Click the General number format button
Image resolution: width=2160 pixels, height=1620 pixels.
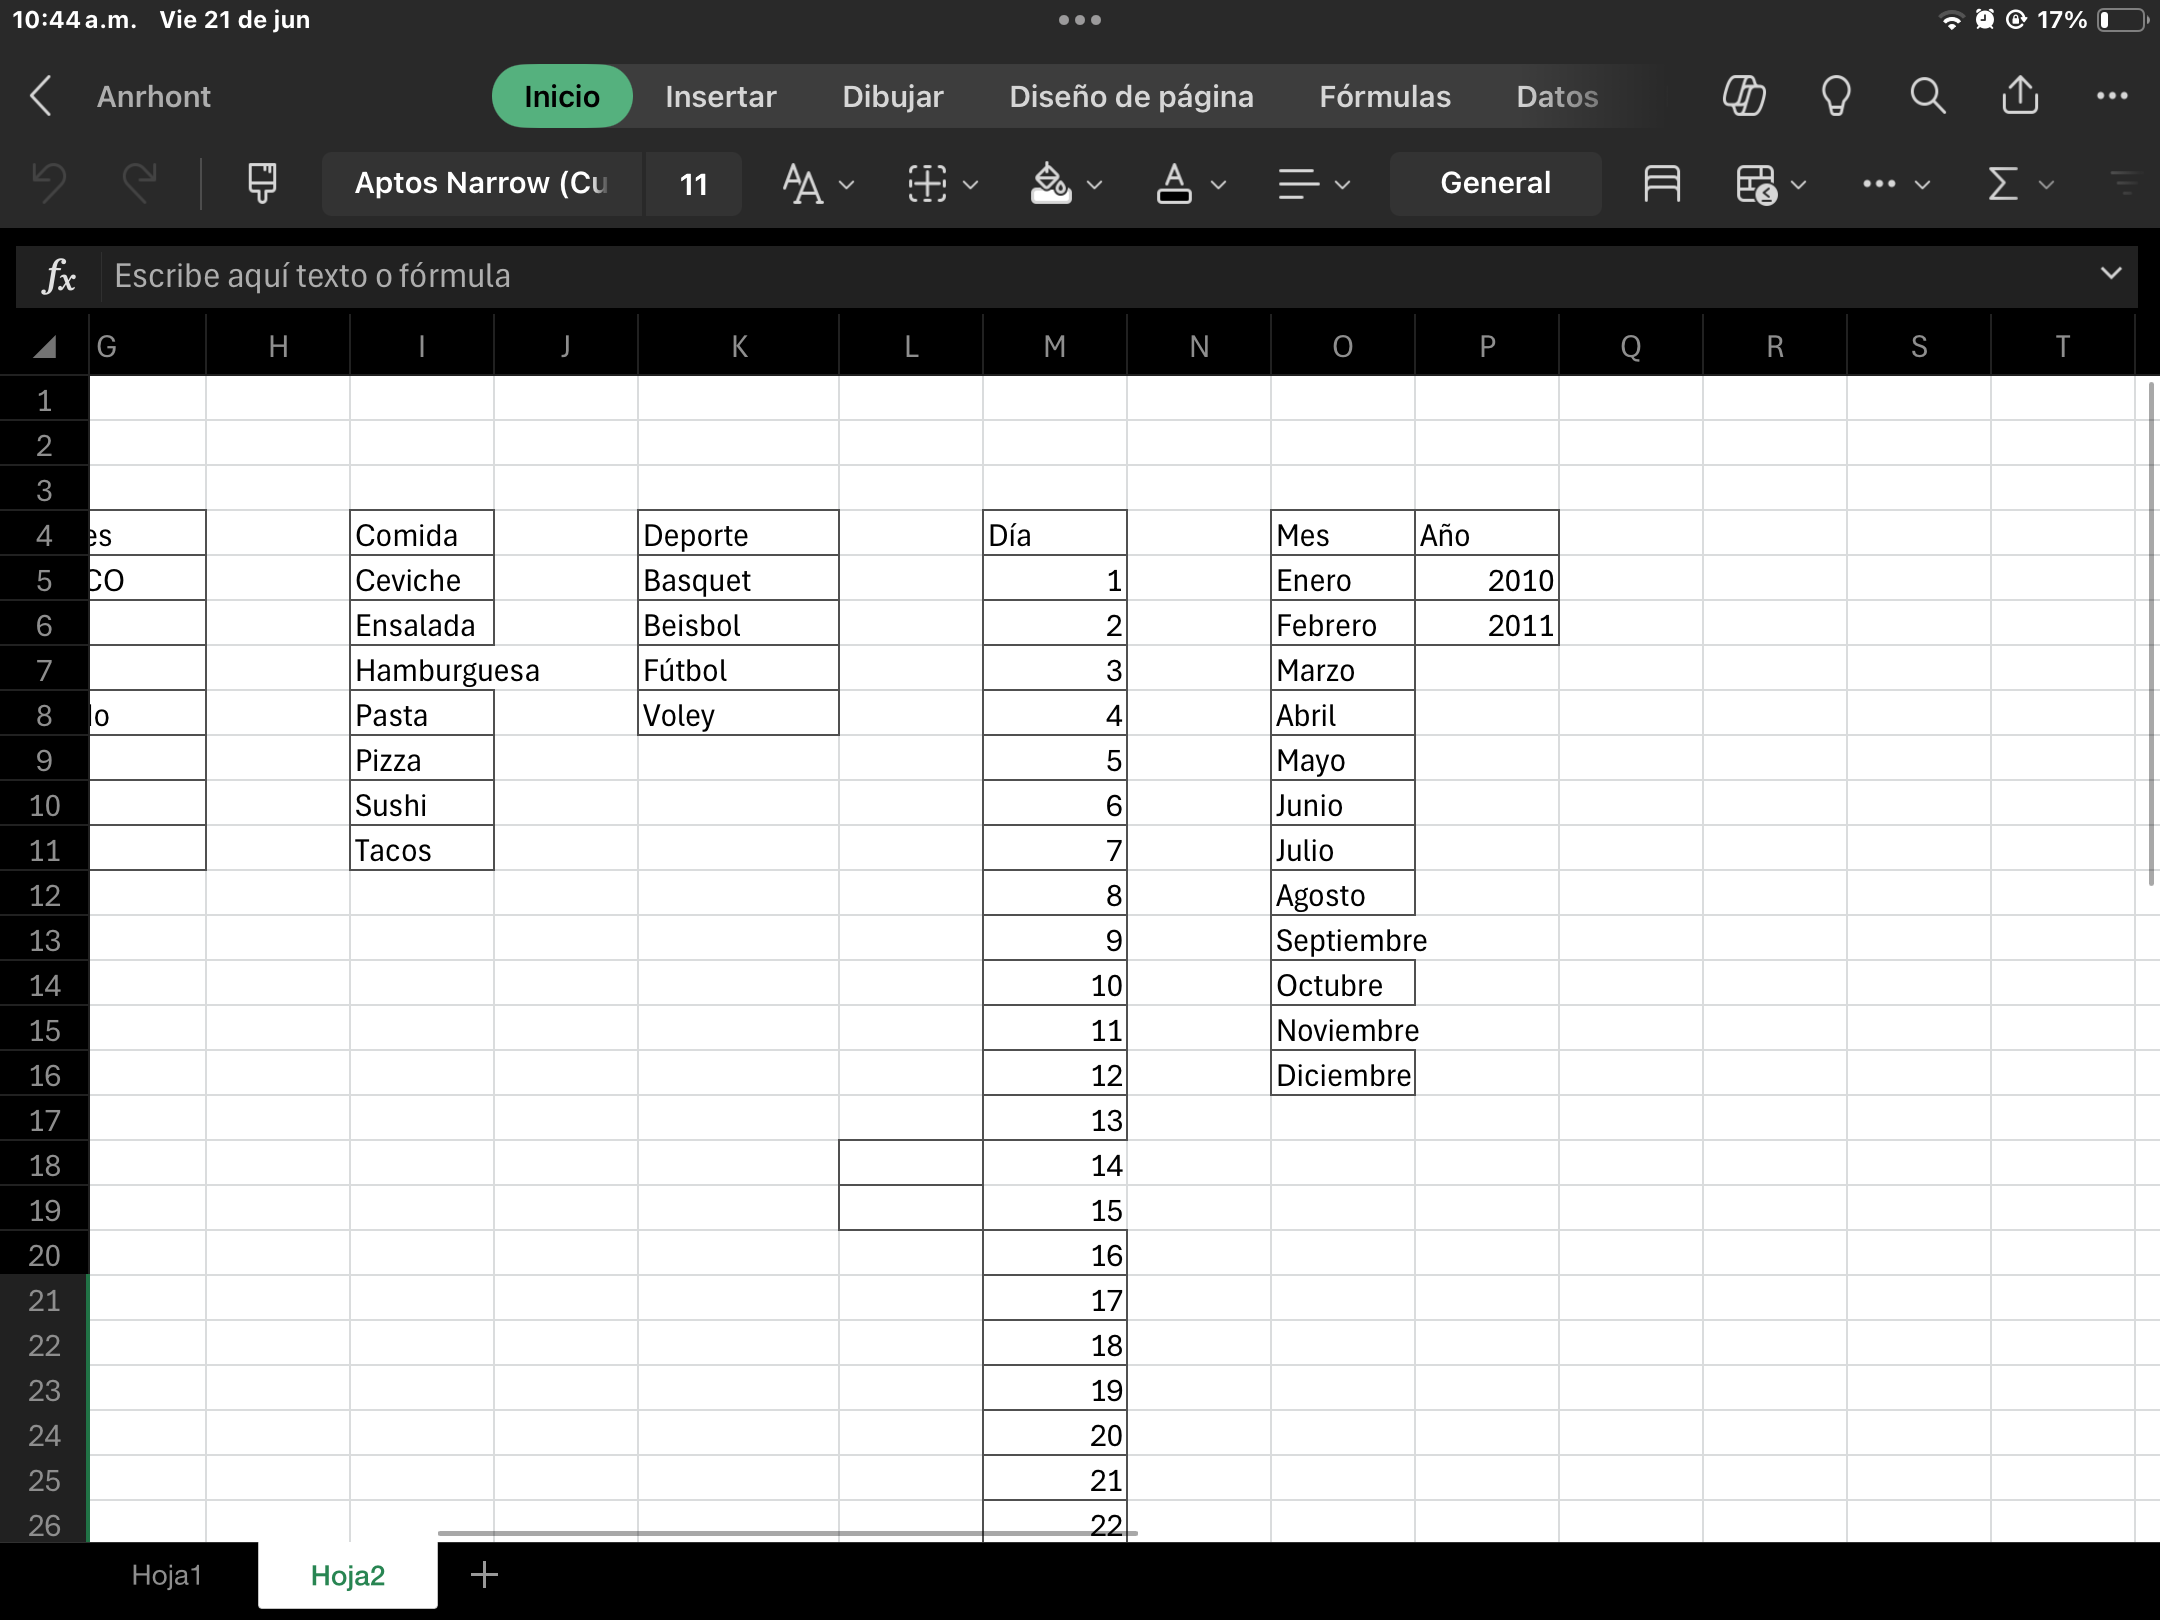[x=1495, y=184]
